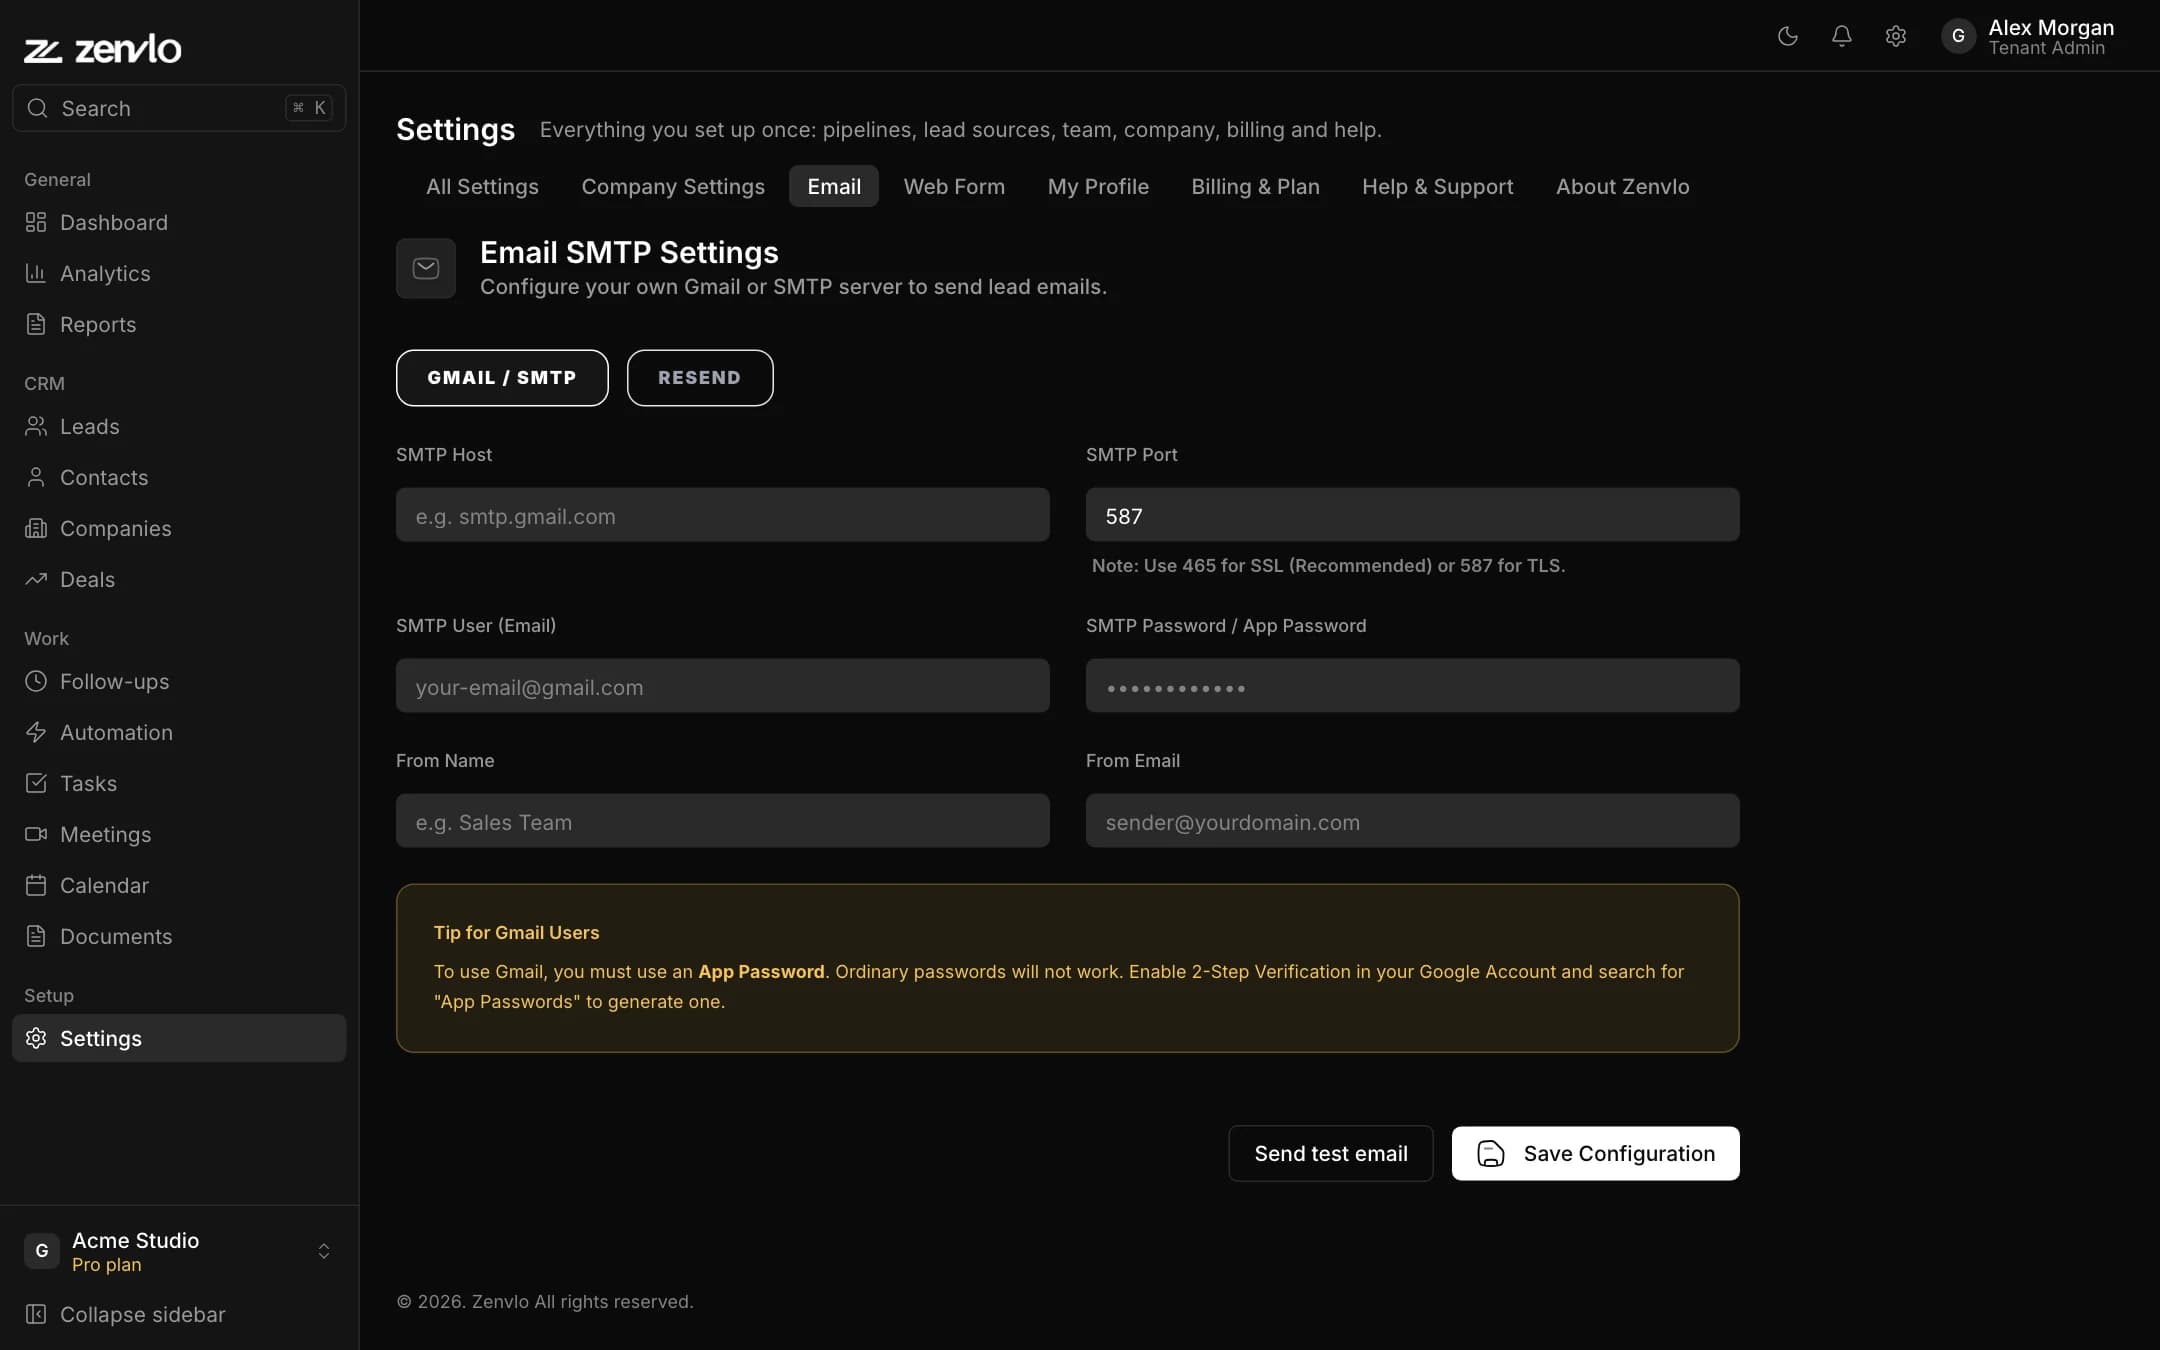
Task: Click the top bar gear icon
Action: tap(1896, 36)
